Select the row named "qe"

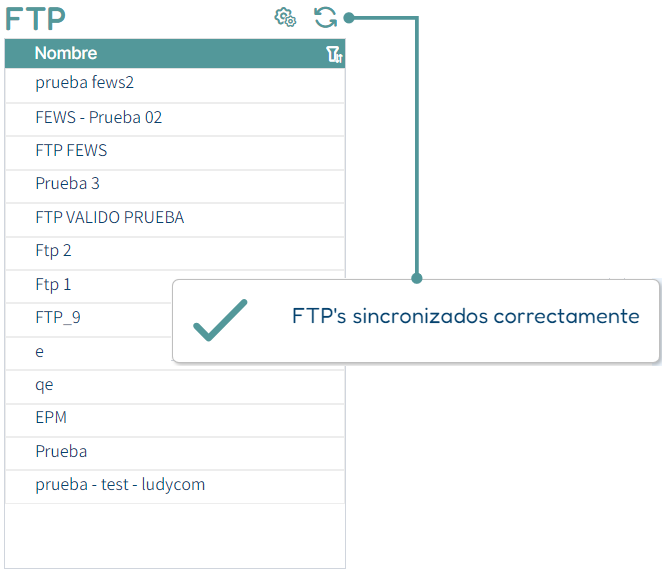[x=175, y=387]
